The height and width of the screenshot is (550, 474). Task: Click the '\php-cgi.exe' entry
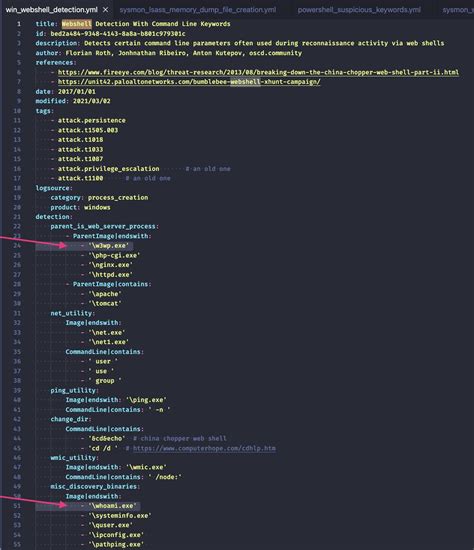(x=114, y=255)
